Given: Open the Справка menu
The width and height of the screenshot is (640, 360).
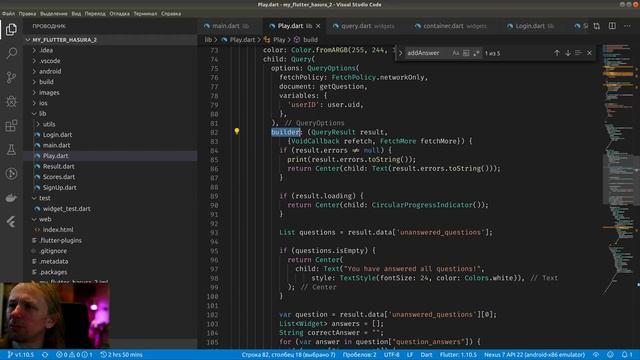Looking at the screenshot, I should click(171, 13).
